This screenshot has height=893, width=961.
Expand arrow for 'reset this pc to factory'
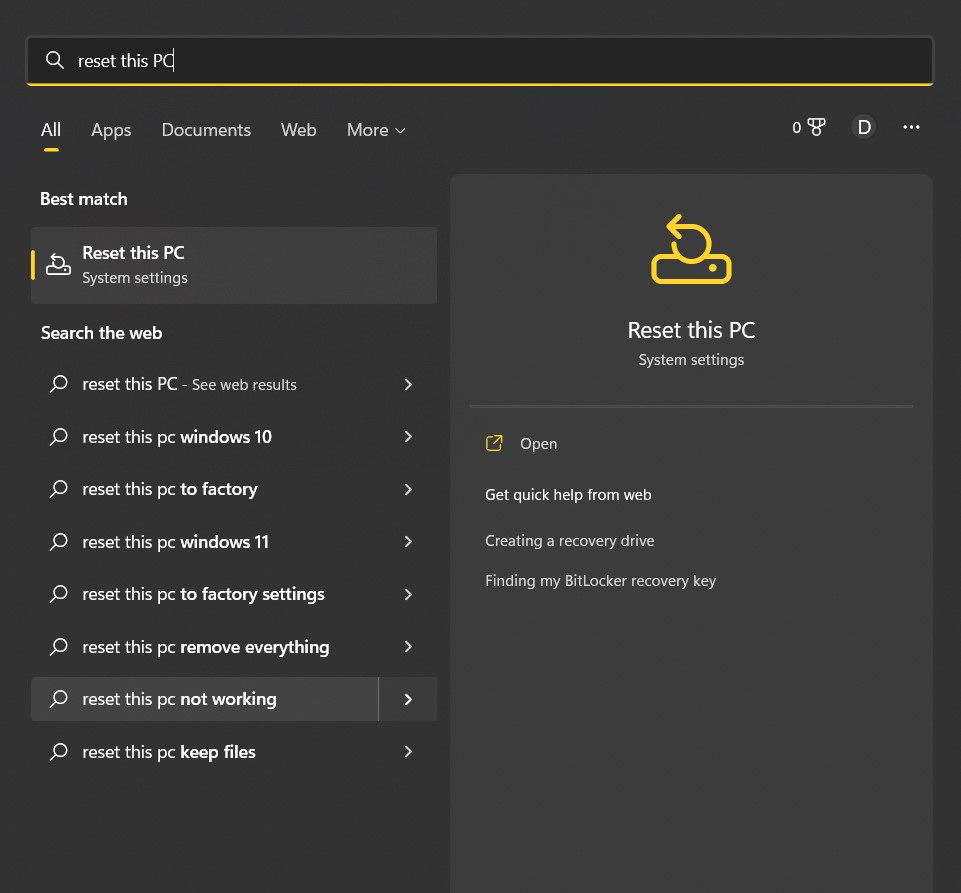click(408, 489)
